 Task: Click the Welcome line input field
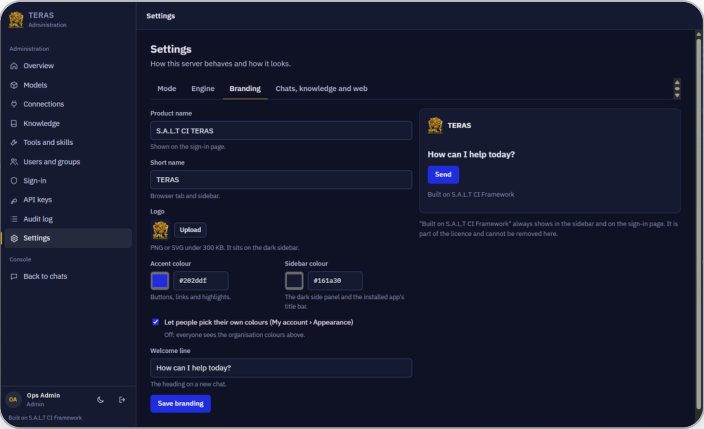281,368
